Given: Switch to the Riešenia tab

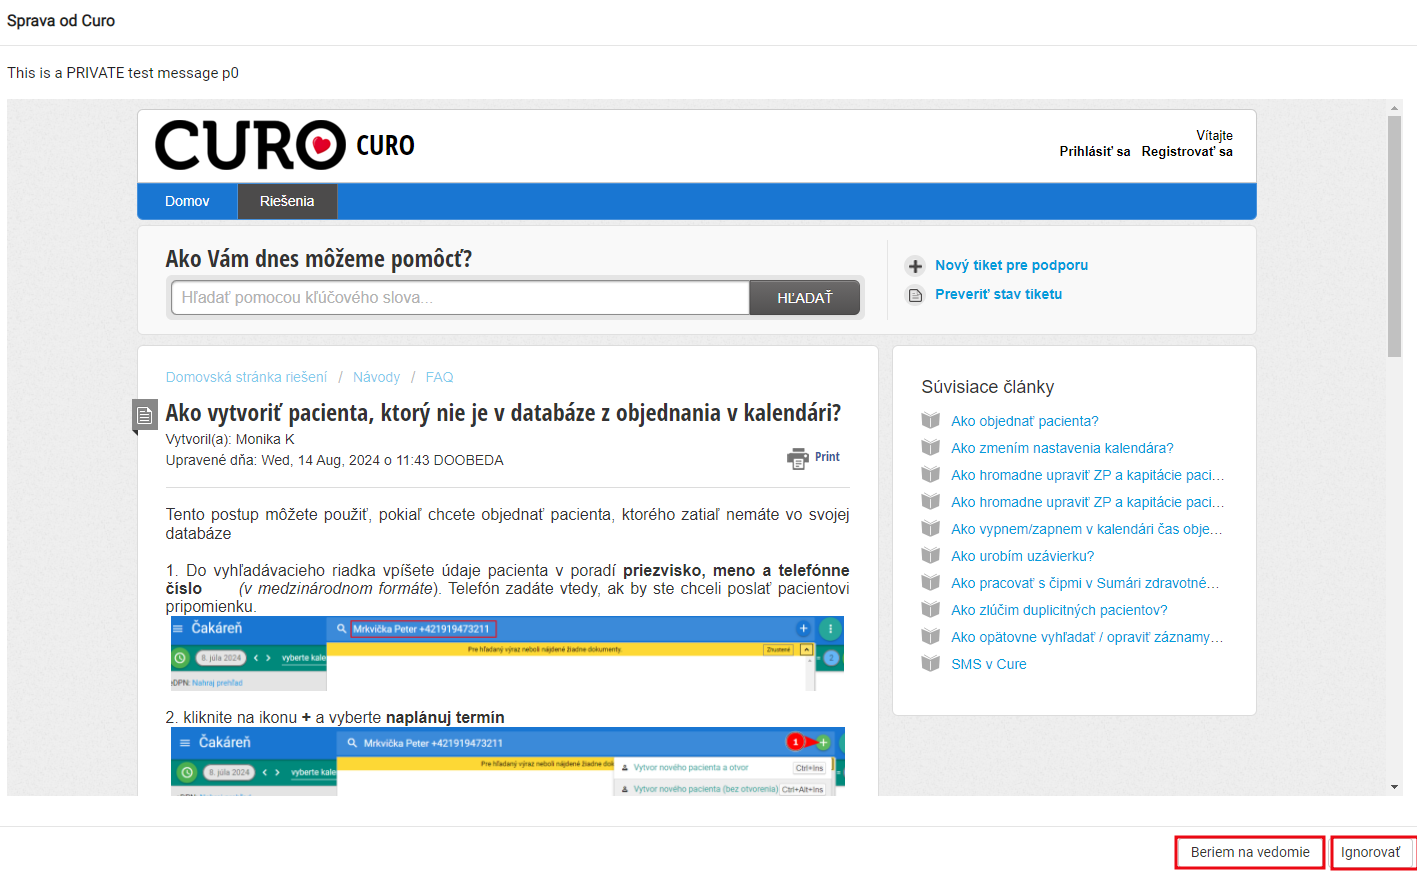Looking at the screenshot, I should pyautogui.click(x=287, y=201).
